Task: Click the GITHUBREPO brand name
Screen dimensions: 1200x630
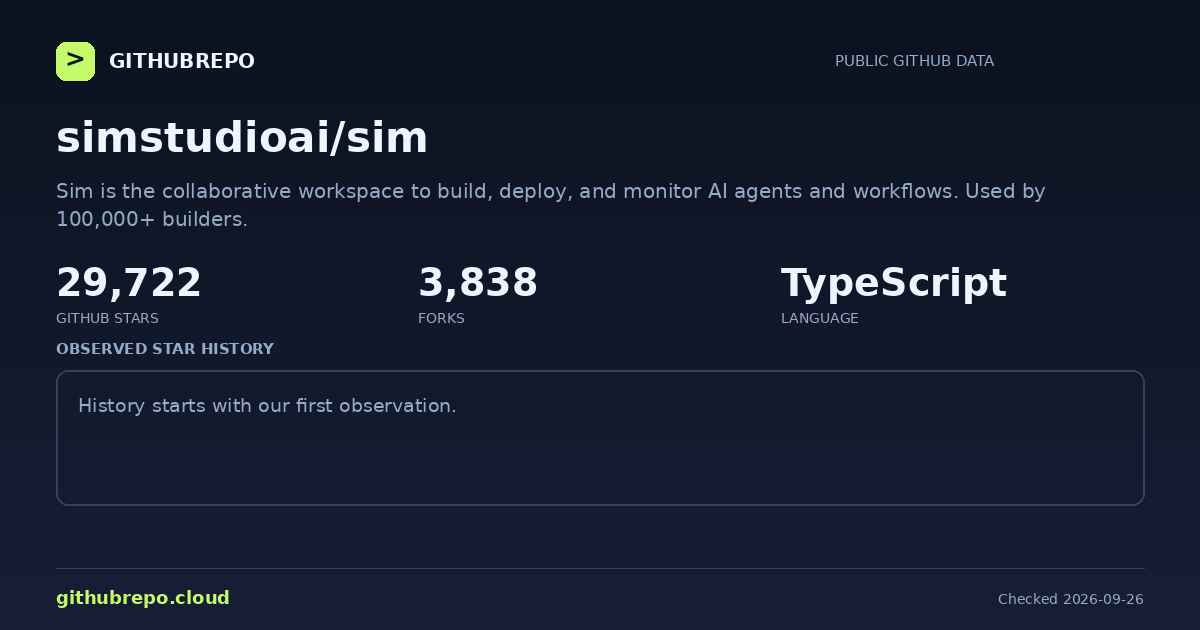Action: pyautogui.click(x=182, y=61)
